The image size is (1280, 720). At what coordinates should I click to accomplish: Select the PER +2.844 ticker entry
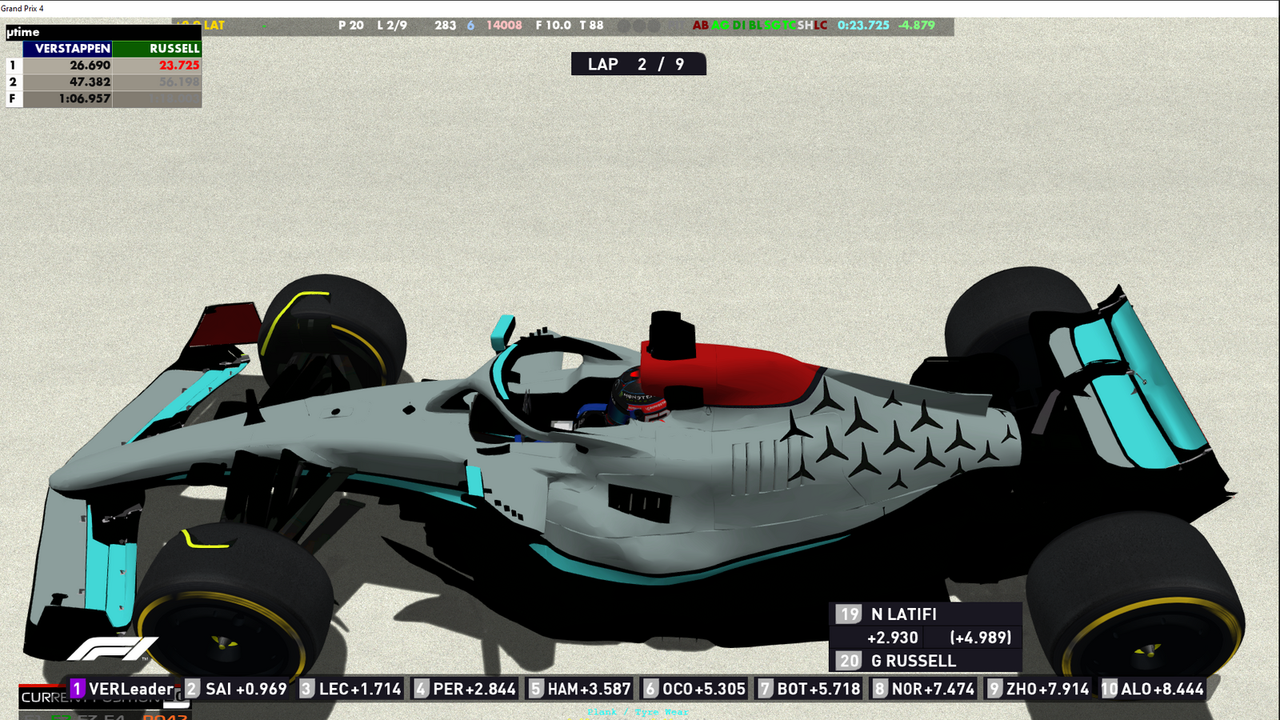466,688
